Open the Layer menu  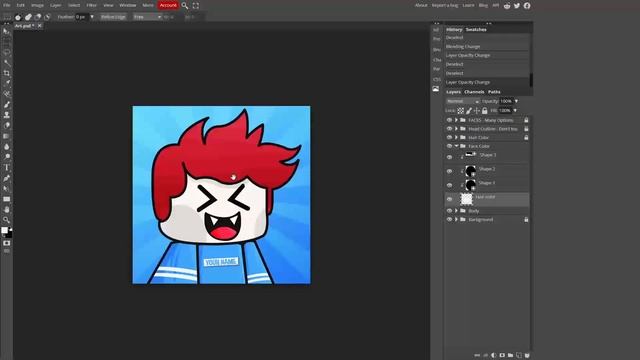[56, 6]
